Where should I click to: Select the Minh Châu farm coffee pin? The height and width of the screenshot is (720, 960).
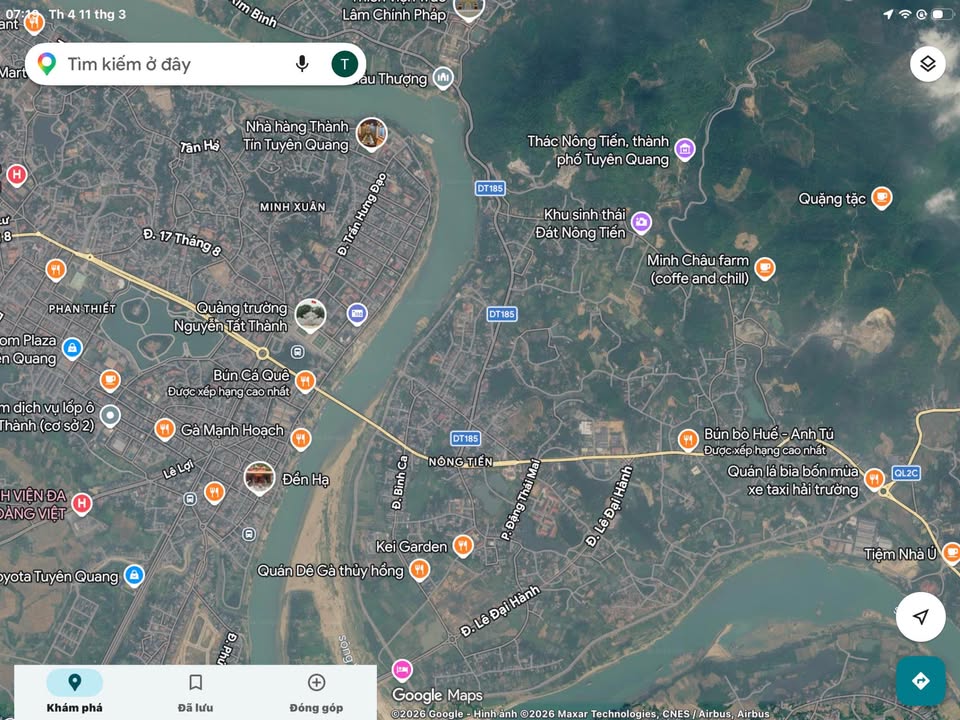pos(764,268)
